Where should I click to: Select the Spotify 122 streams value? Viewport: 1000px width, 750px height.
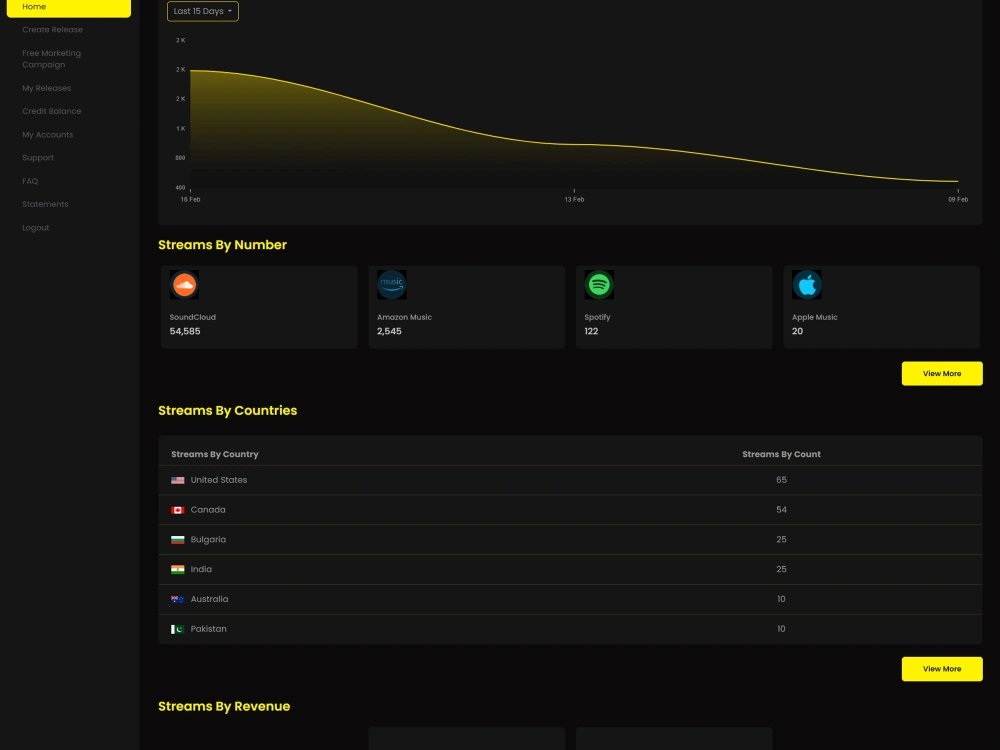click(591, 331)
